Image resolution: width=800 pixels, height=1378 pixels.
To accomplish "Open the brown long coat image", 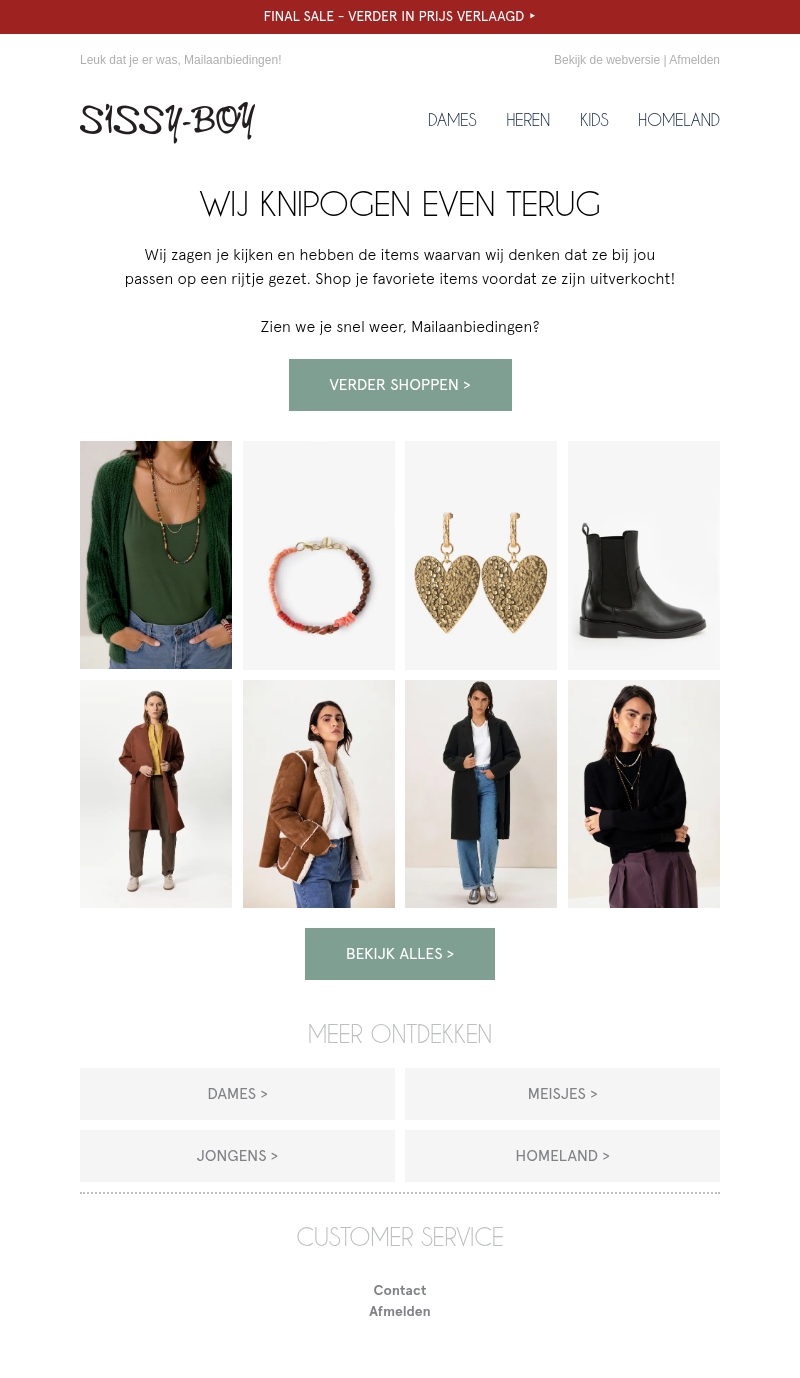I will (x=156, y=794).
